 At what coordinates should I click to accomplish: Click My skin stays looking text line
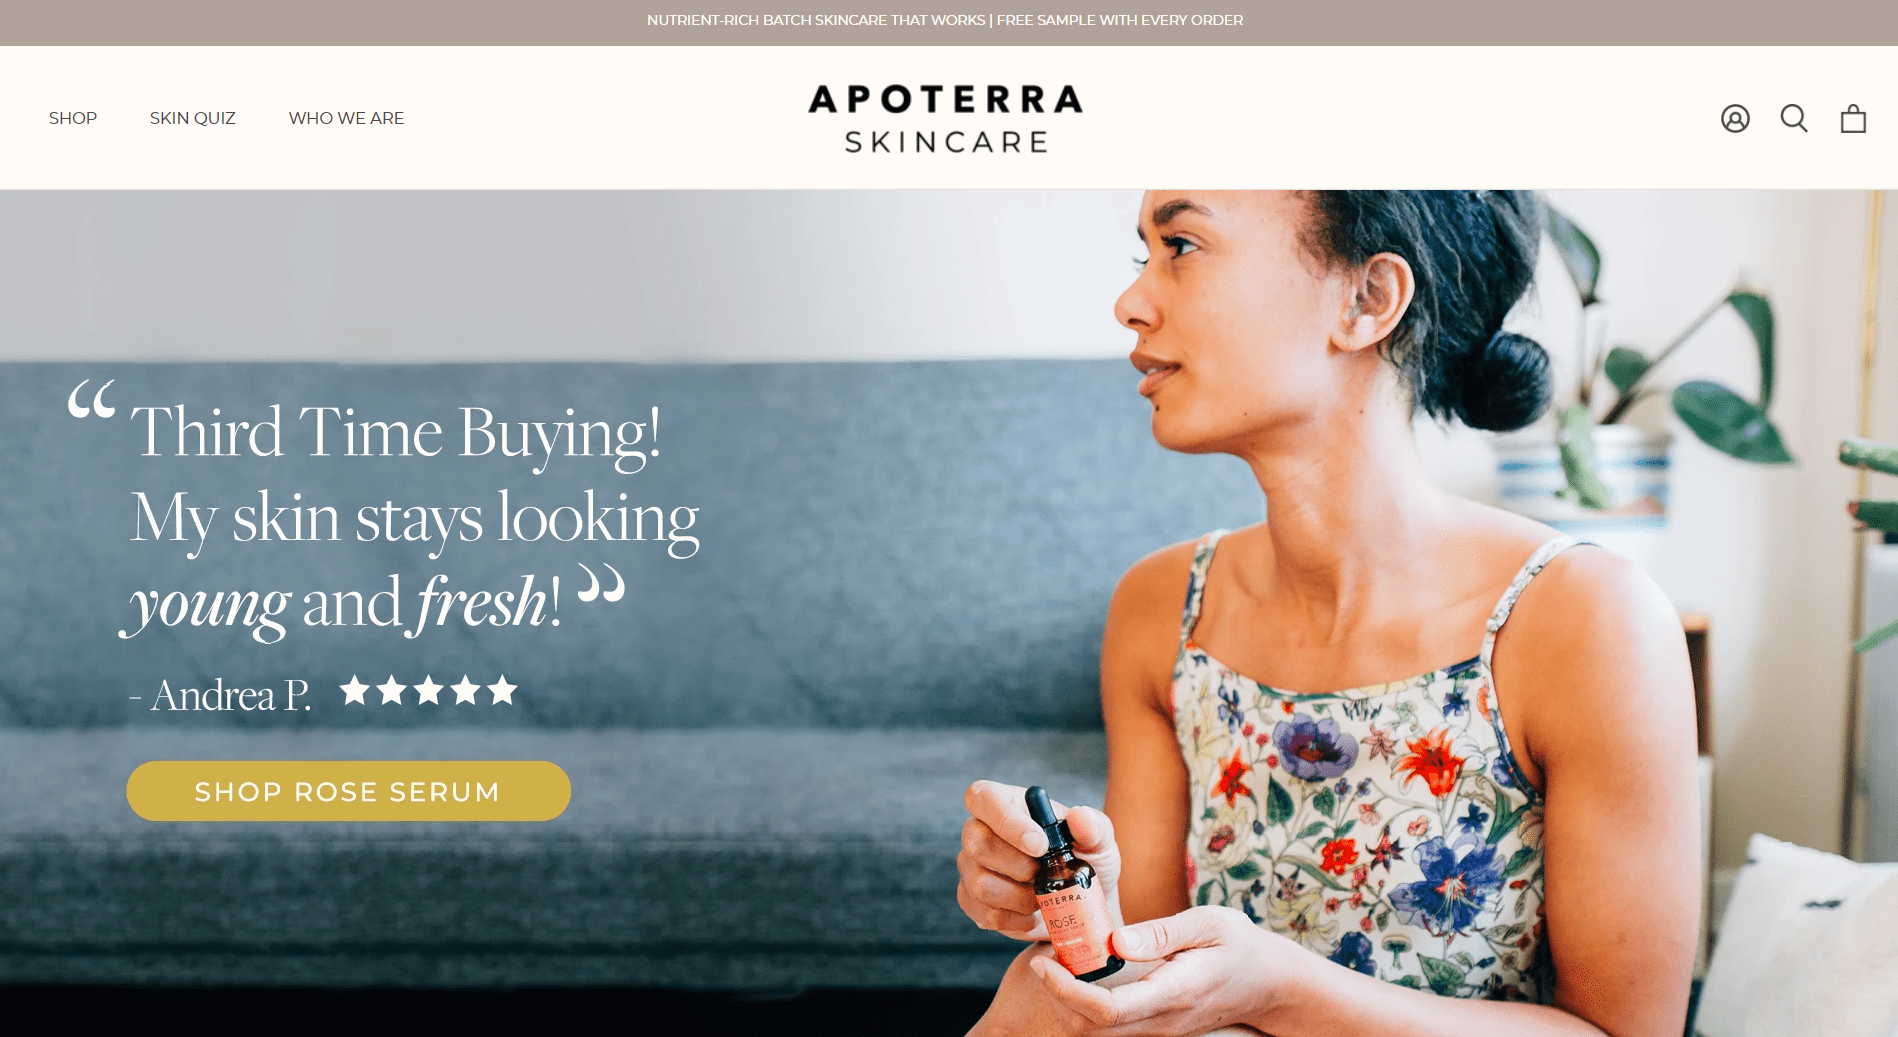click(415, 519)
